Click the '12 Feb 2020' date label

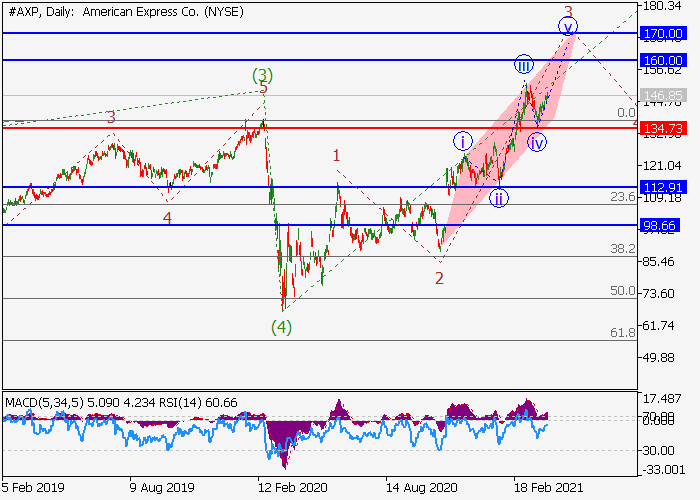[292, 487]
